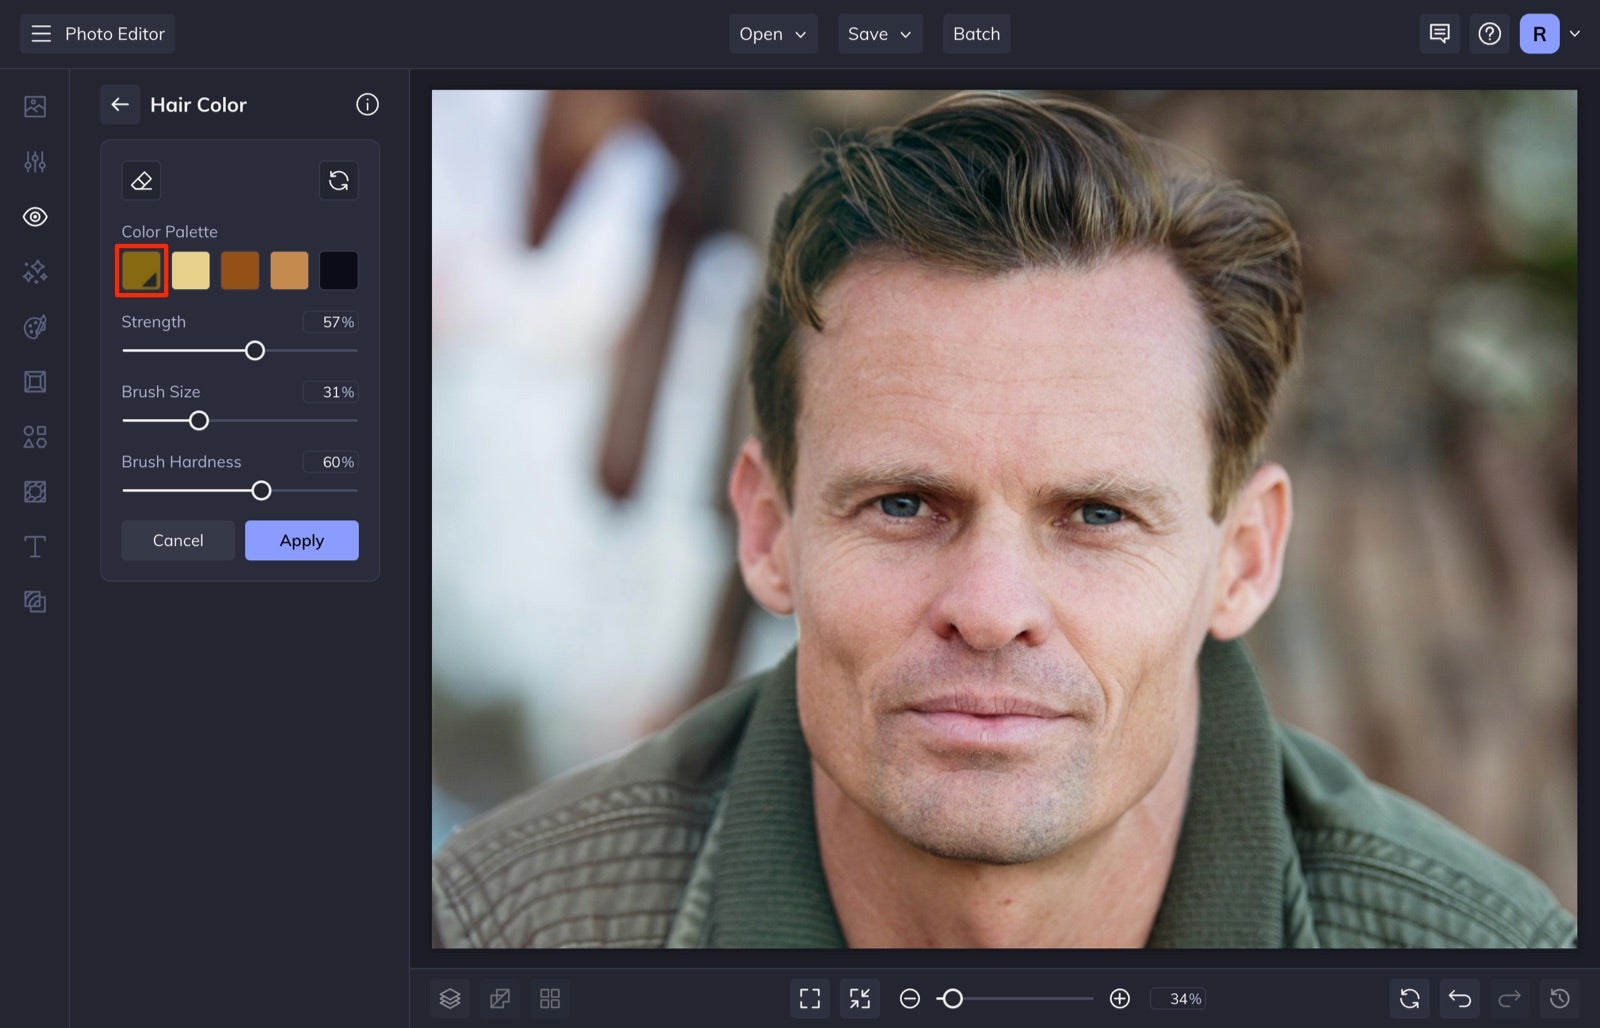The image size is (1600, 1028).
Task: Open the Save dropdown
Action: 879,33
